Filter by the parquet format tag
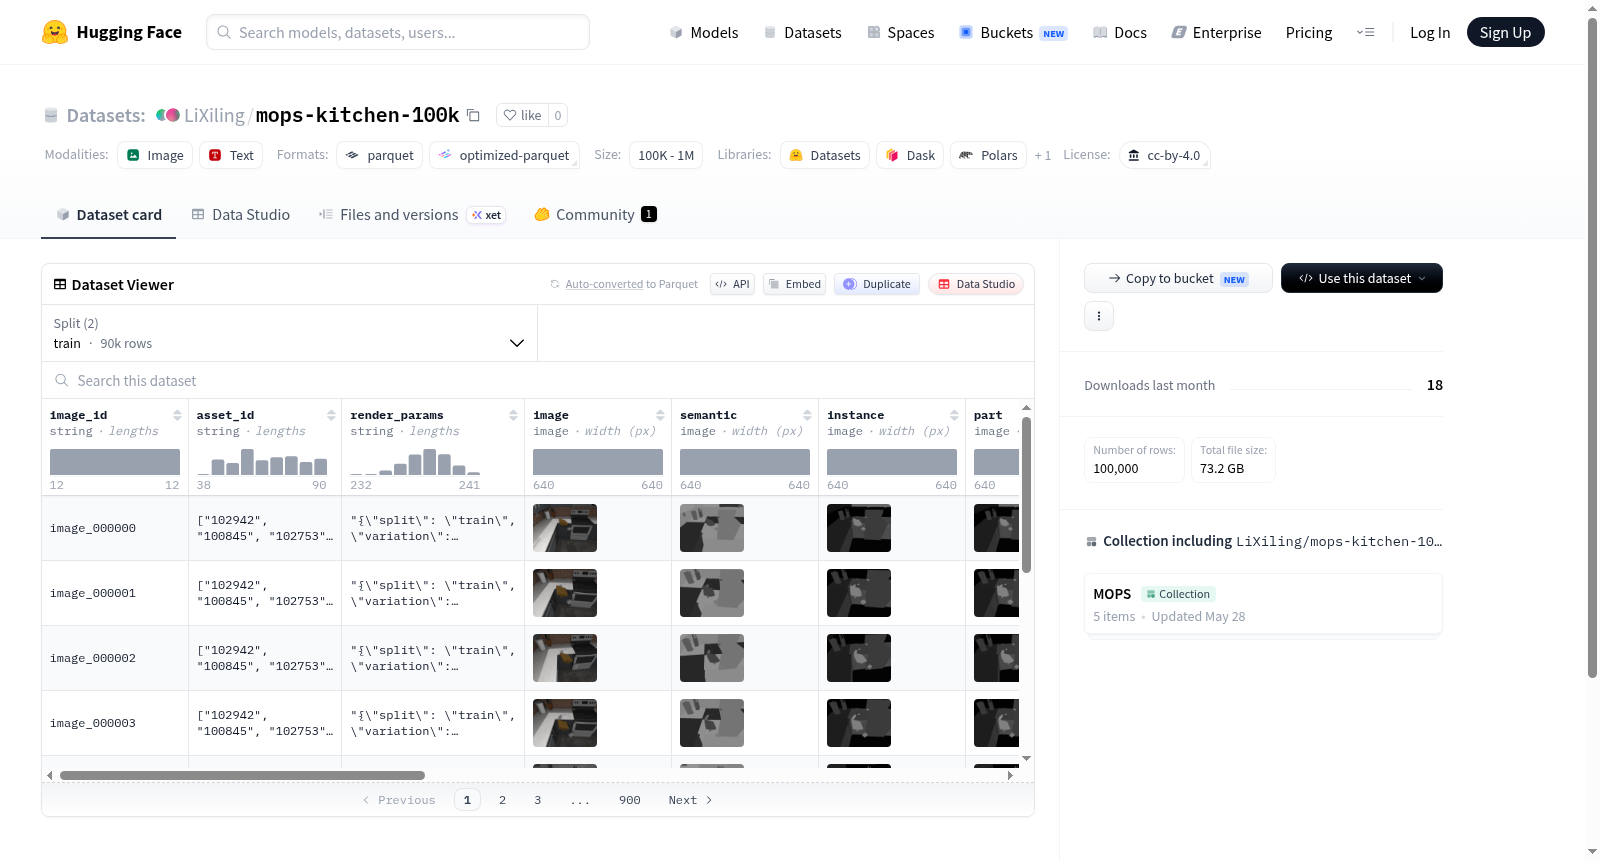This screenshot has height=861, width=1600. (x=380, y=155)
